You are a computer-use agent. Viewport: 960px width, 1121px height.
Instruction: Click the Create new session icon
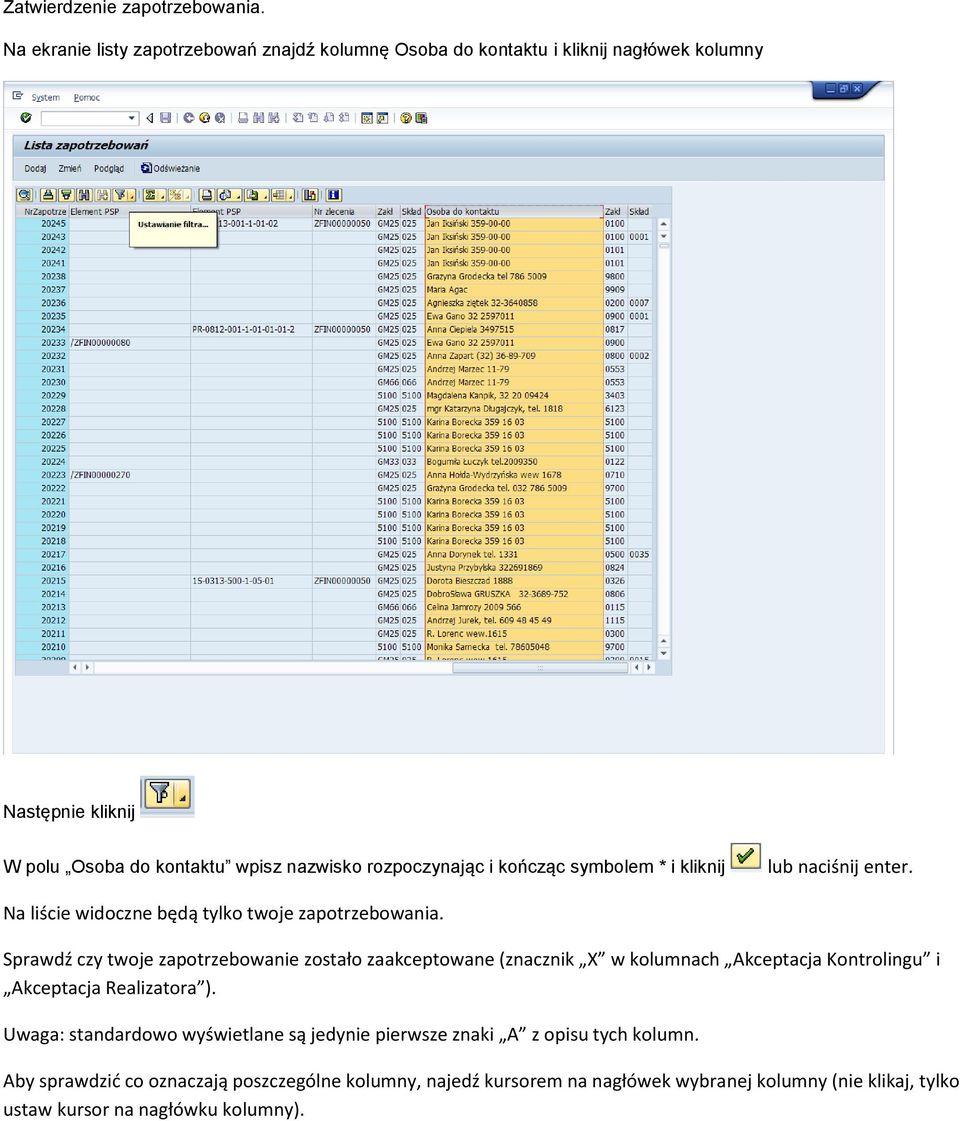367,118
